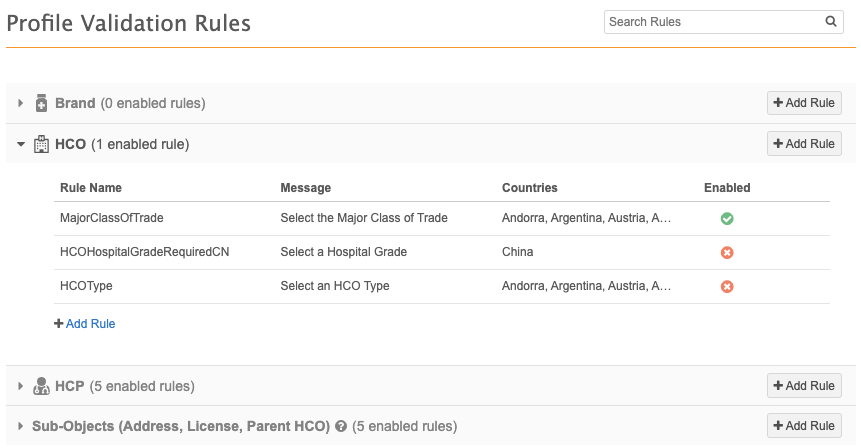This screenshot has height=448, width=861.
Task: Expand the Sub-Objects rules section
Action: pos(20,426)
